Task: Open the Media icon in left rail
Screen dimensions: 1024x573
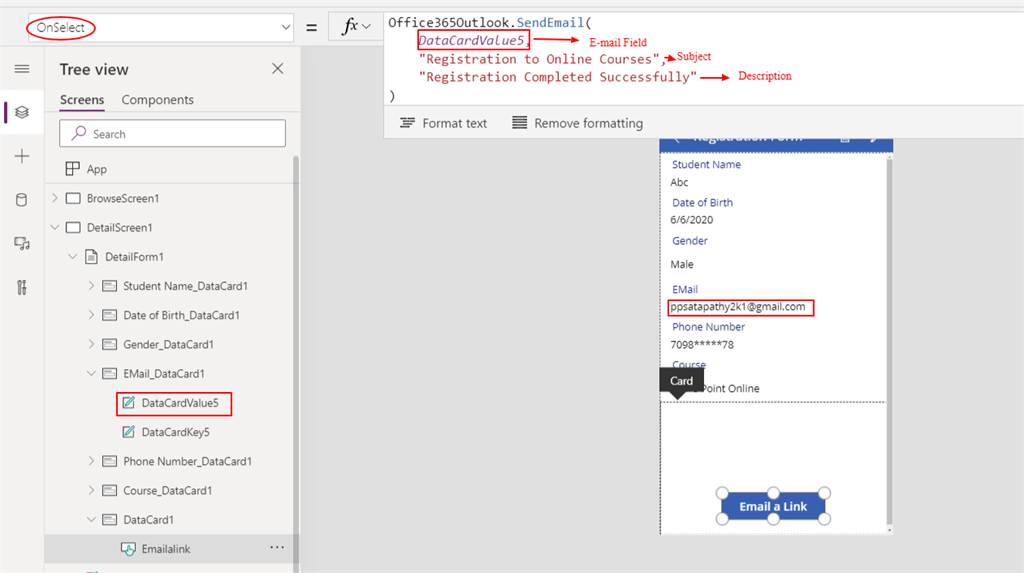Action: [22, 244]
